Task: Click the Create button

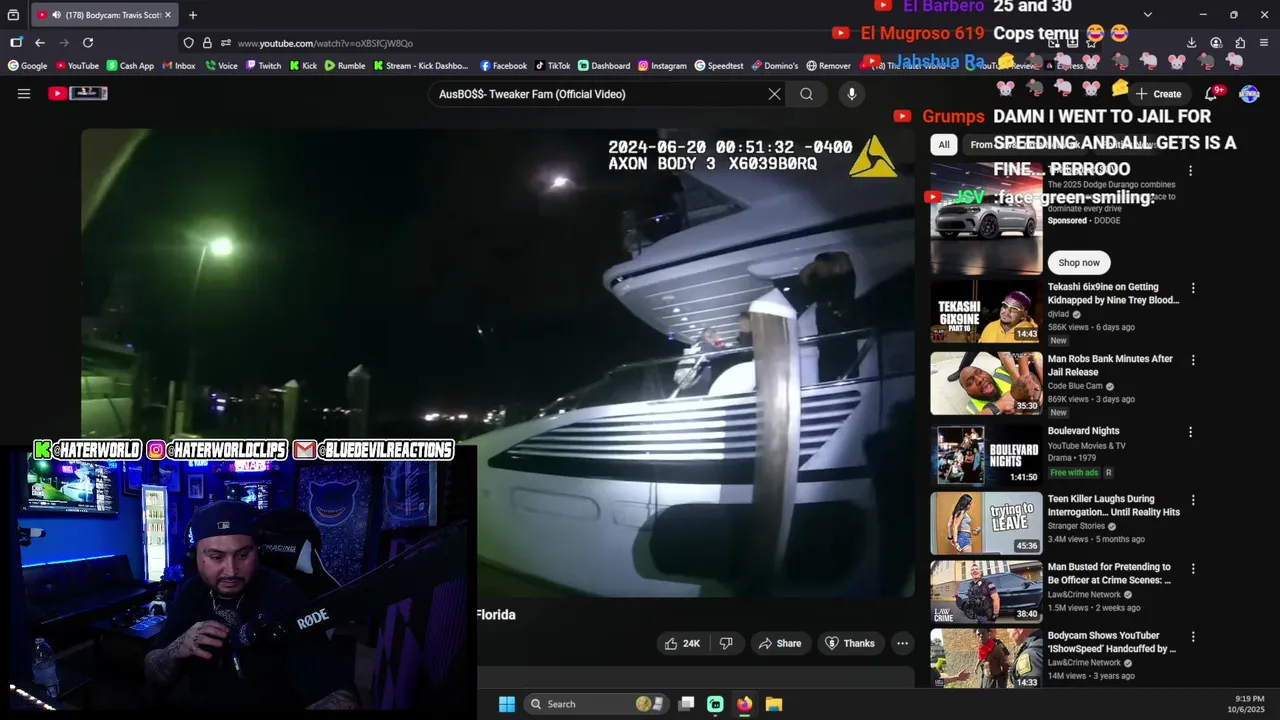Action: (x=1158, y=94)
